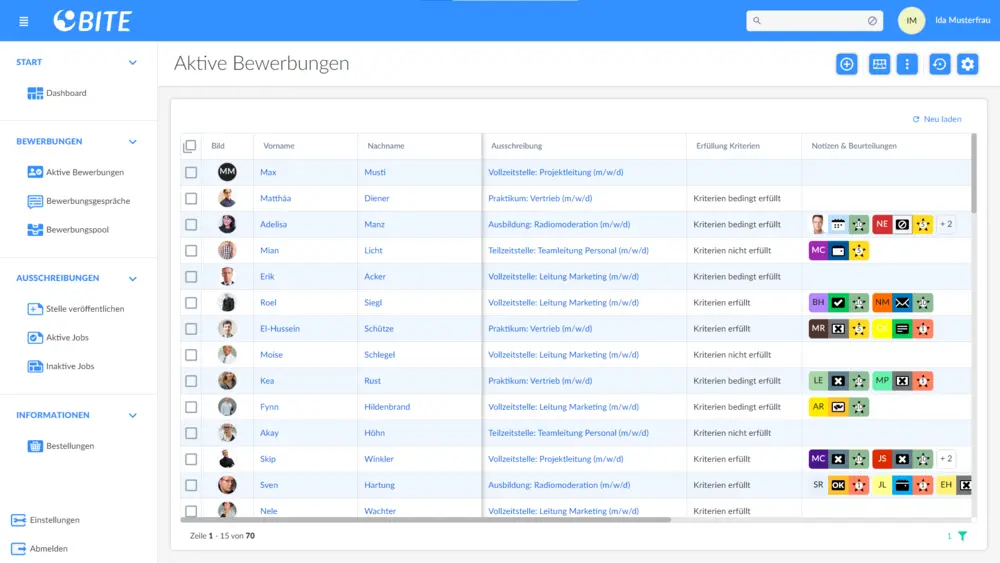Click the select-all icon in table header
This screenshot has width=1000, height=563.
point(190,146)
